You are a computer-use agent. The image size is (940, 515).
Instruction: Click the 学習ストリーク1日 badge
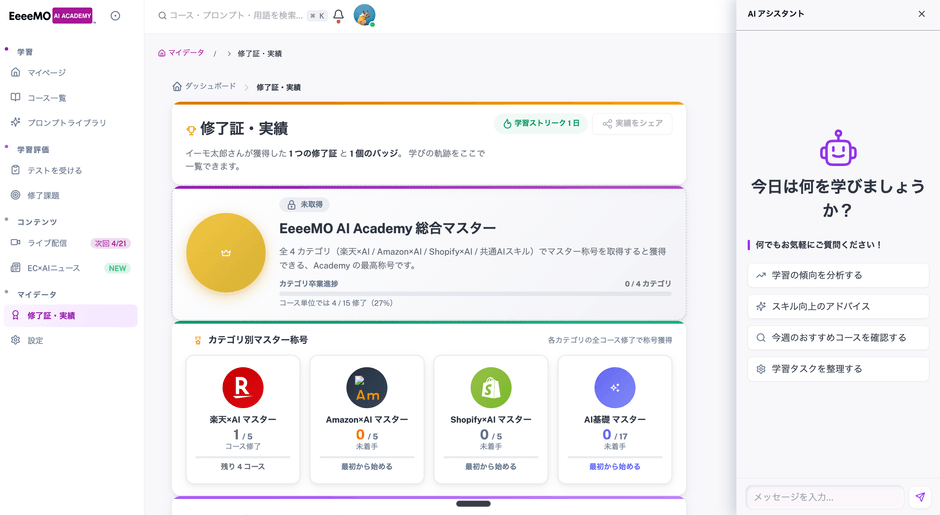pyautogui.click(x=541, y=124)
